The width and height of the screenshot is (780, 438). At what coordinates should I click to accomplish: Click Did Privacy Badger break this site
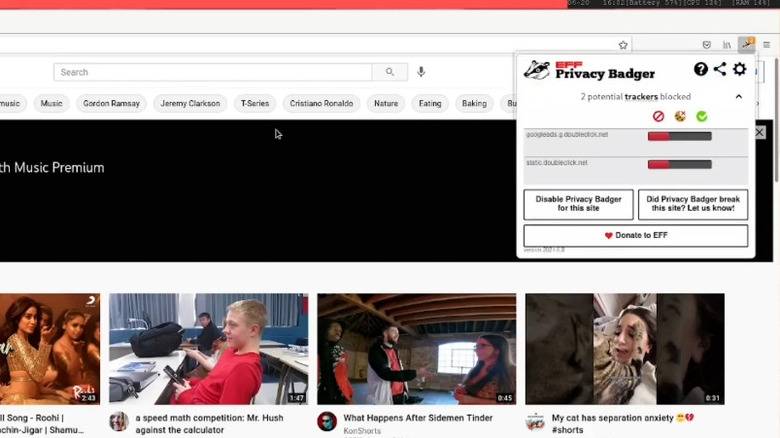point(692,204)
